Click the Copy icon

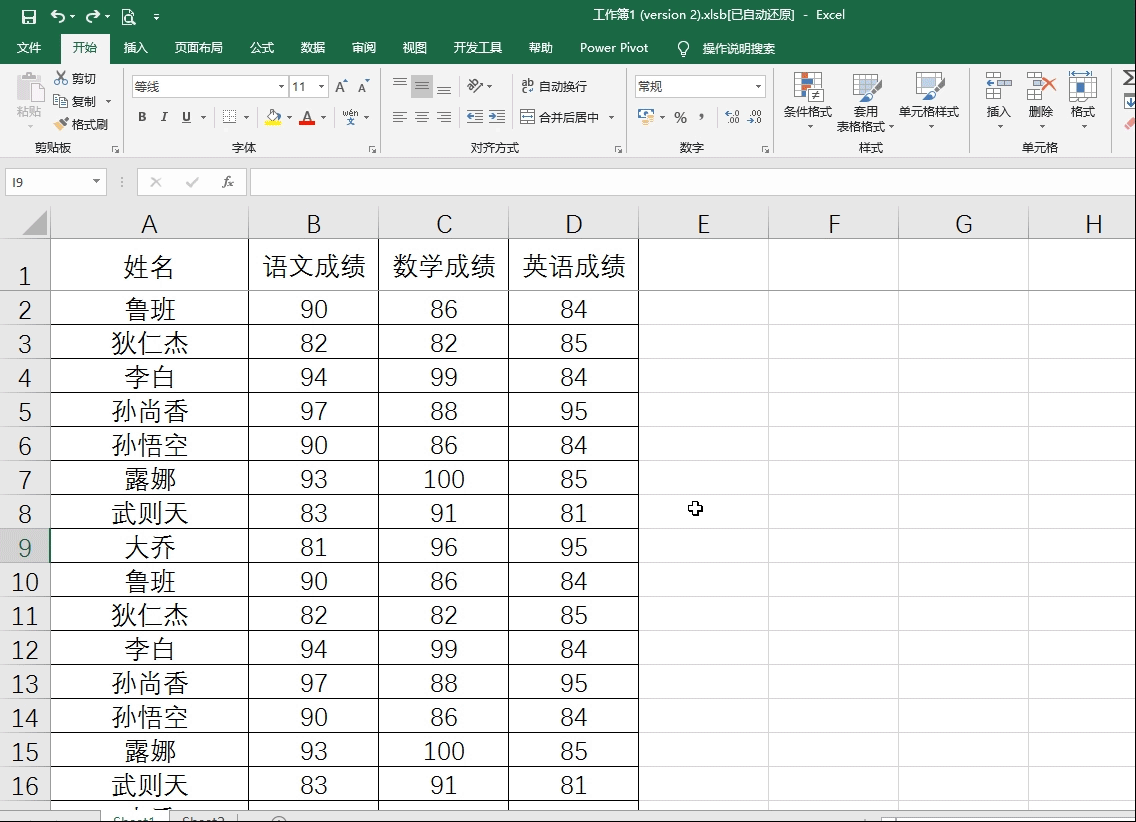click(x=61, y=101)
